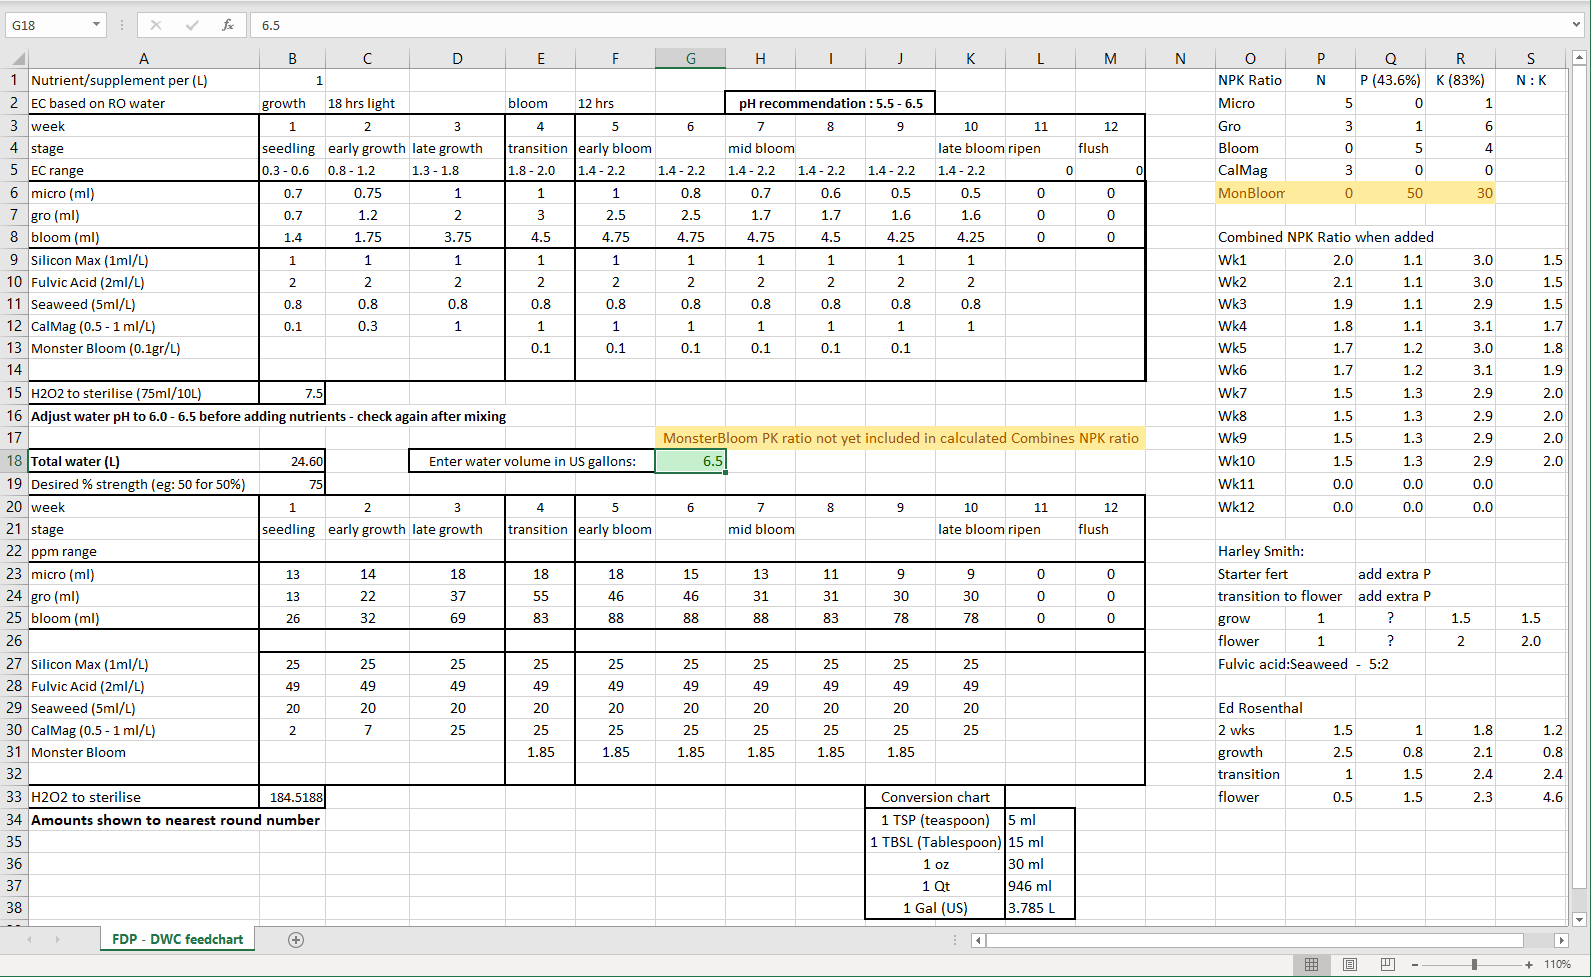Adjust the zoom slider handle
The image size is (1591, 977).
click(x=1474, y=964)
